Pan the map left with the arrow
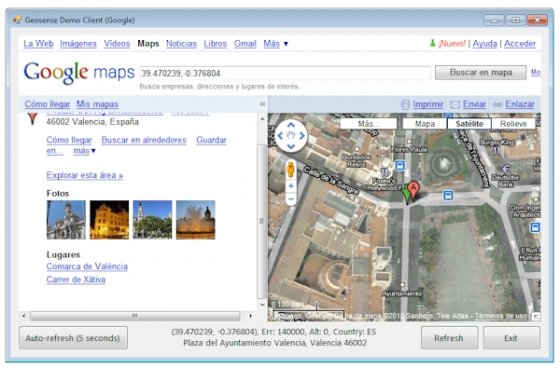 280,136
